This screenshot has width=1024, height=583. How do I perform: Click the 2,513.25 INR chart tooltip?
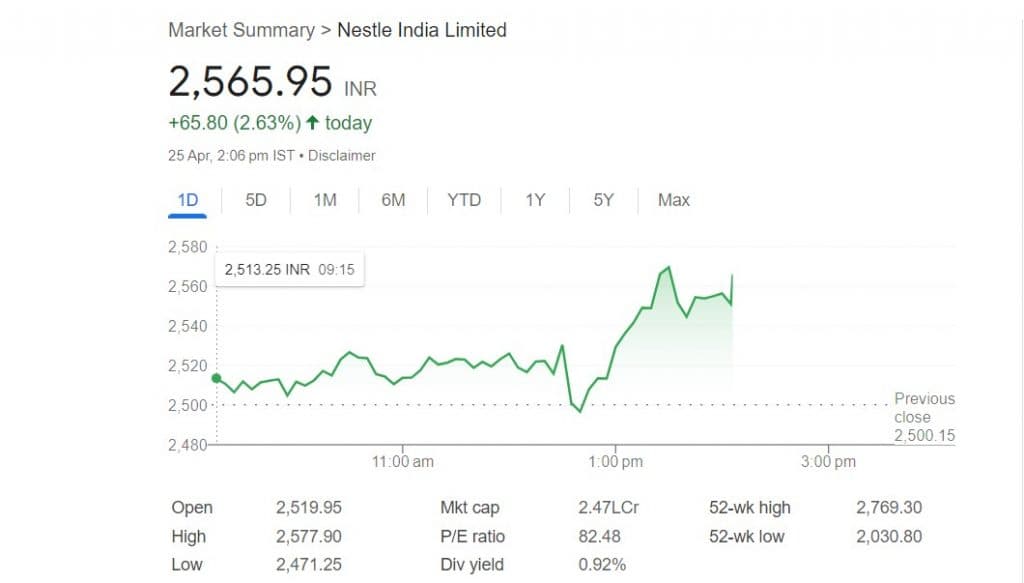290,269
